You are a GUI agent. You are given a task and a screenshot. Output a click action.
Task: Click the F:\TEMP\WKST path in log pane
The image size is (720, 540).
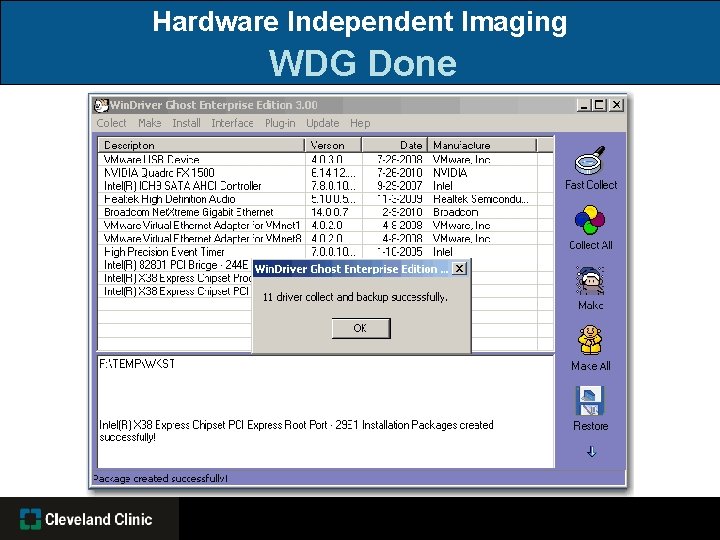tap(137, 364)
